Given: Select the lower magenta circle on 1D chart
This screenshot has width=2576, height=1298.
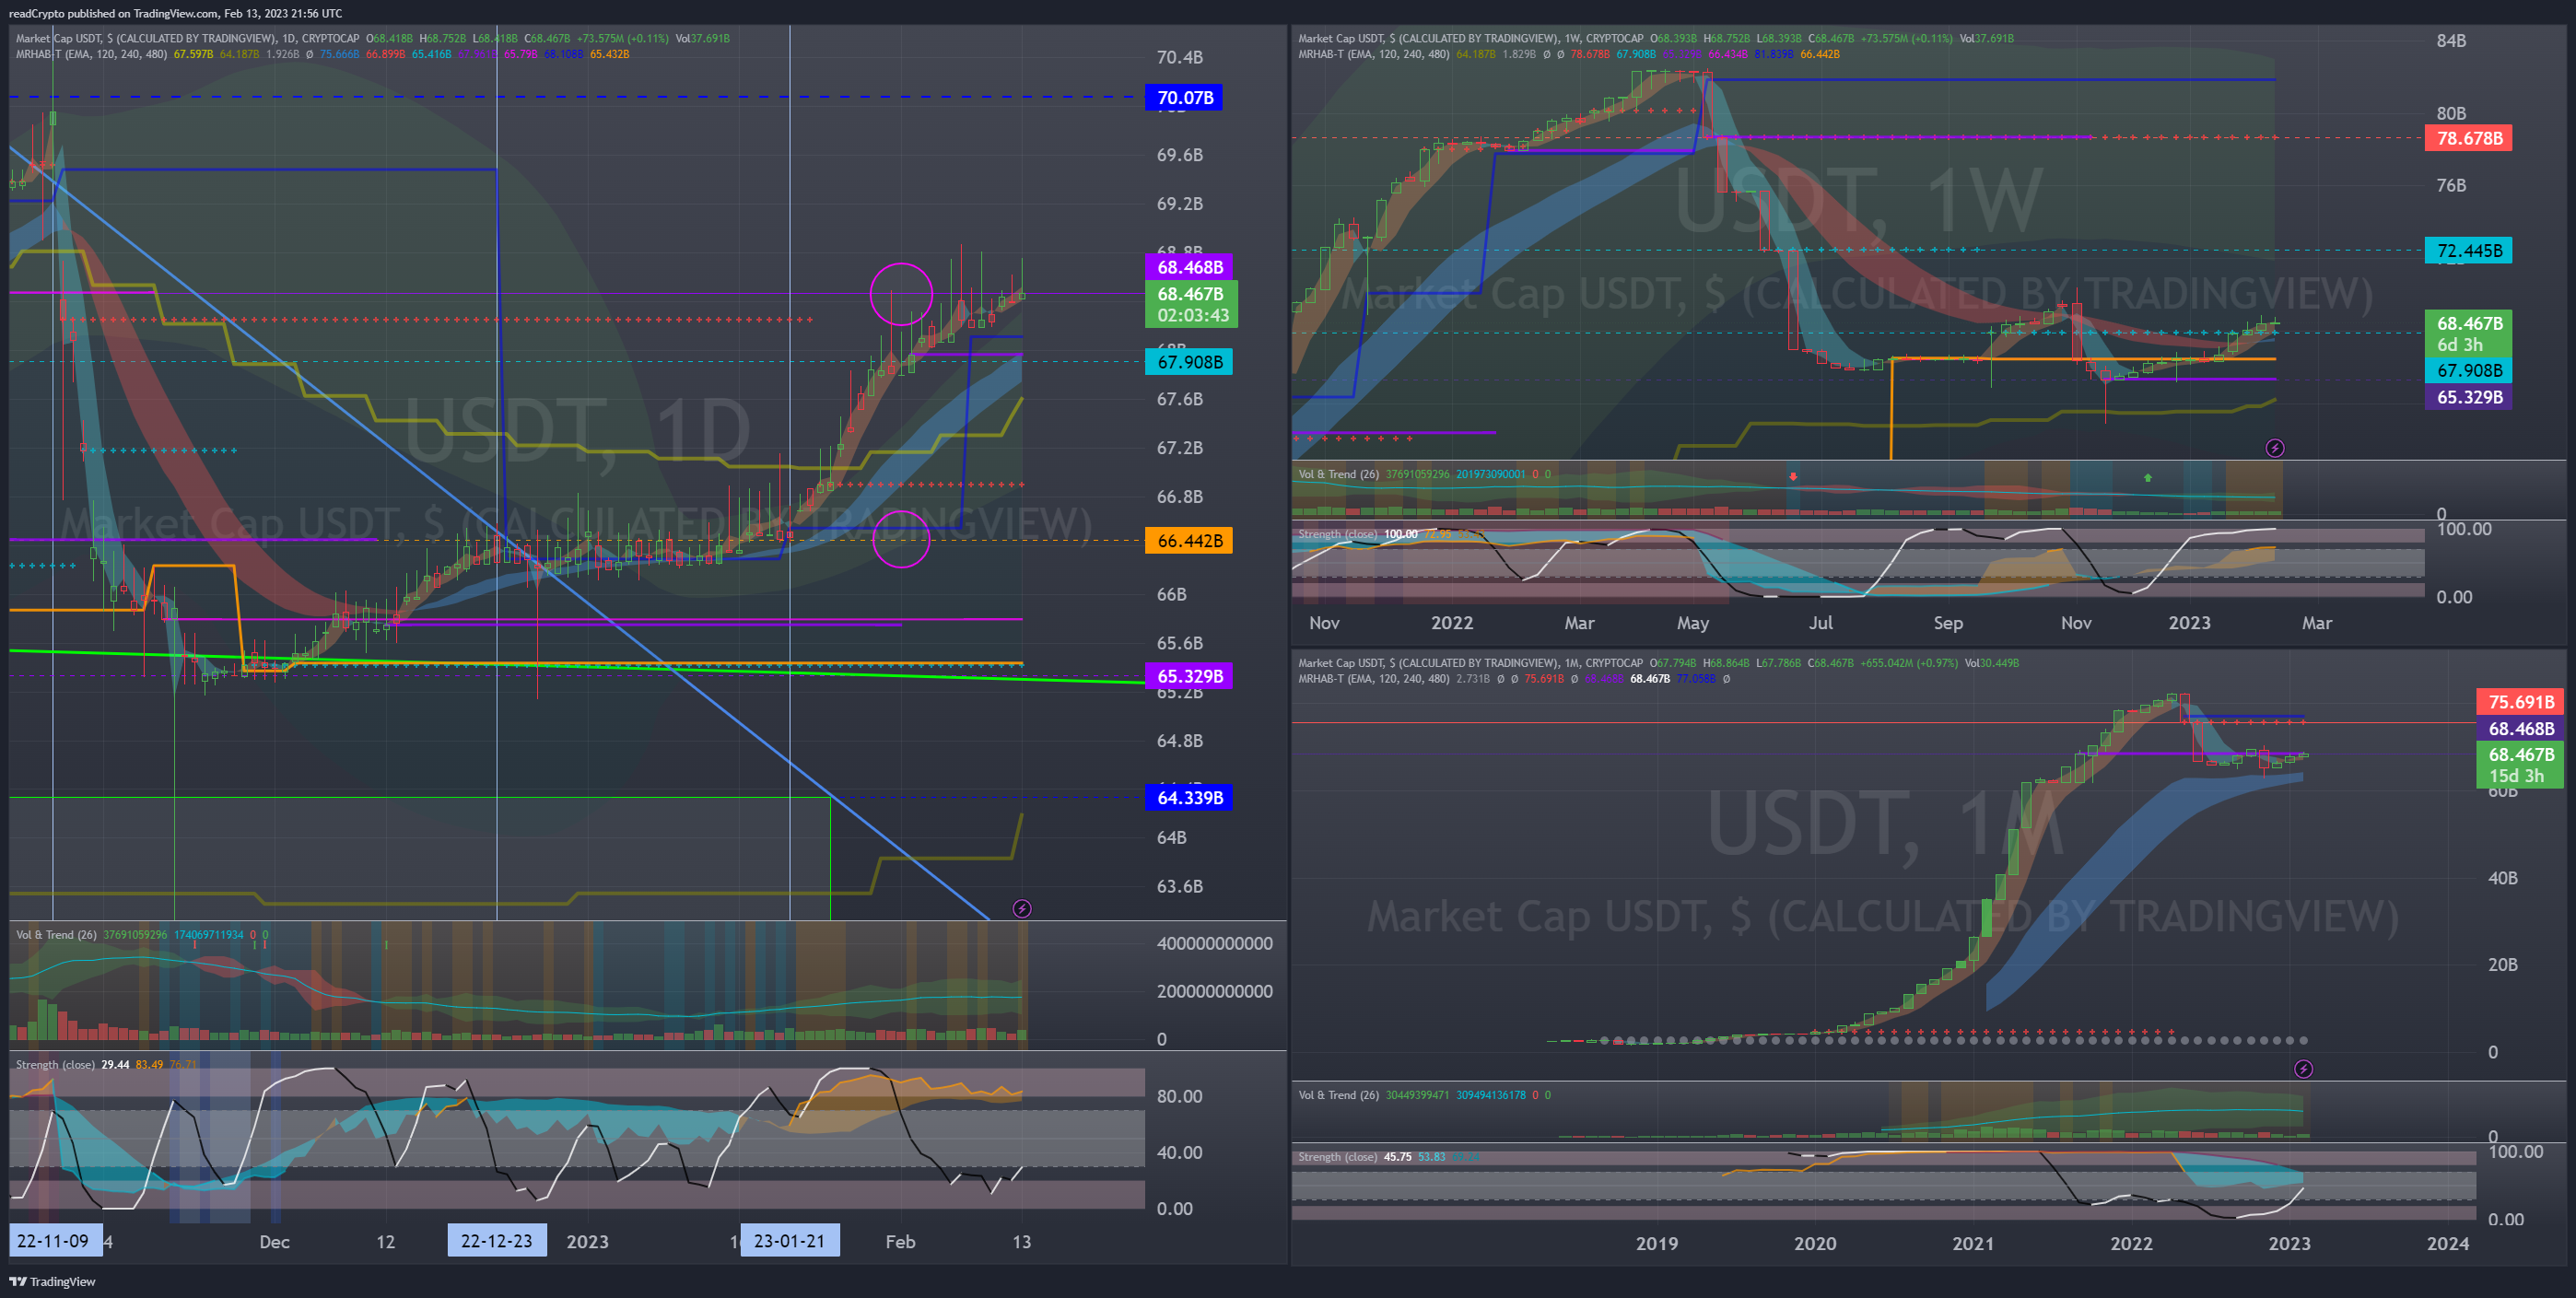Looking at the screenshot, I should tap(901, 539).
